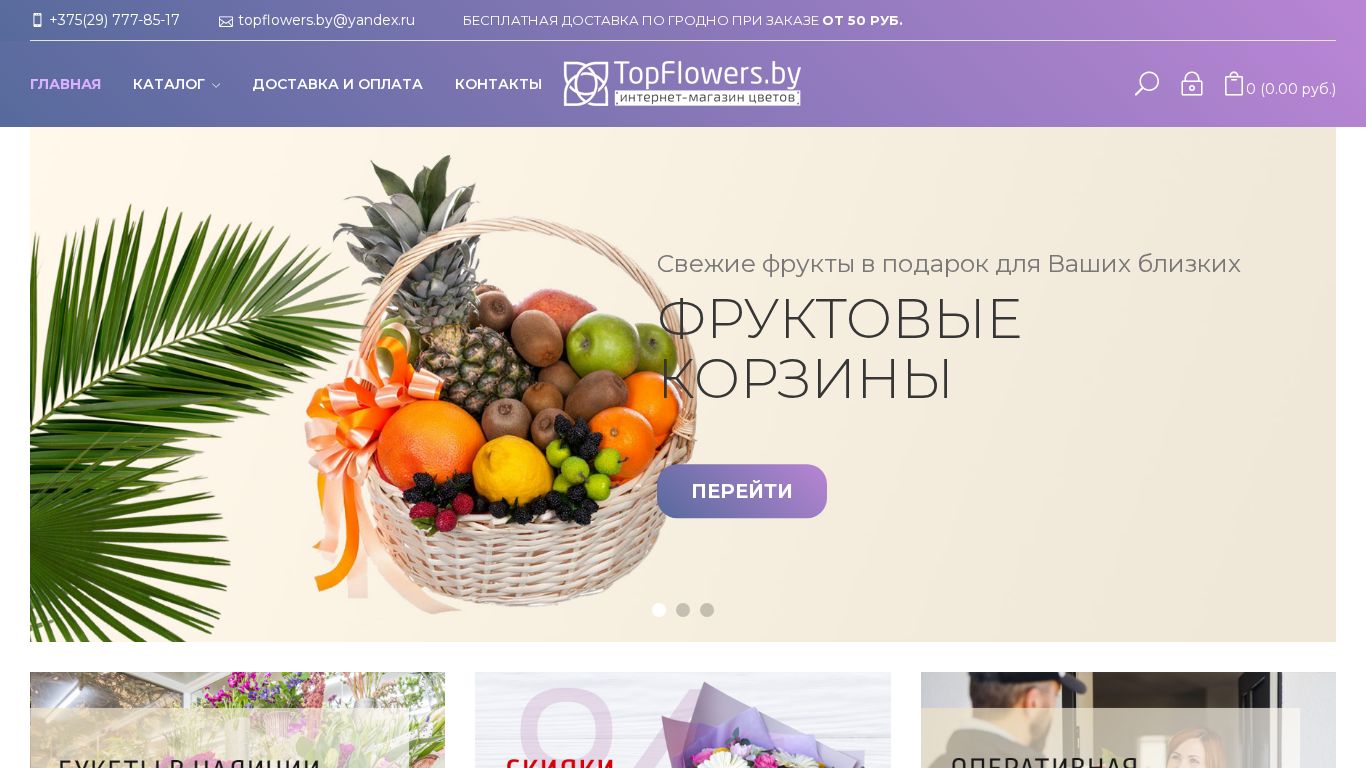Open the Каталог menu
This screenshot has width=1366, height=768.
click(x=169, y=84)
